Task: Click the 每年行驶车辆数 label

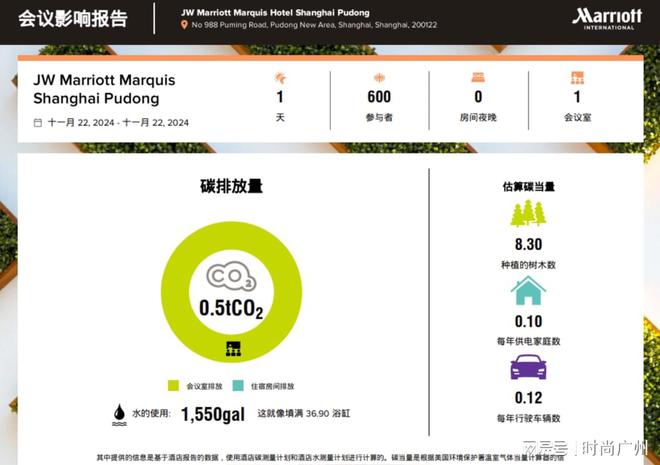Action: coord(528,418)
